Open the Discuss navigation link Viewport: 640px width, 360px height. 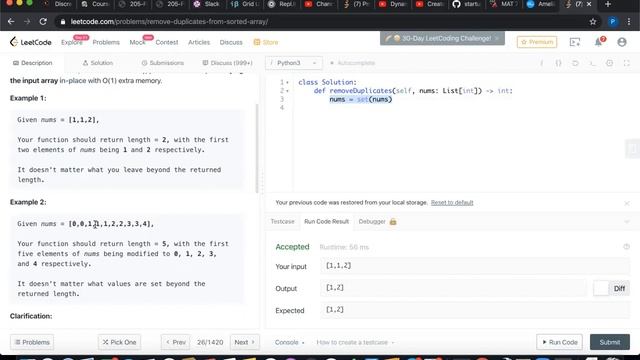(x=231, y=42)
